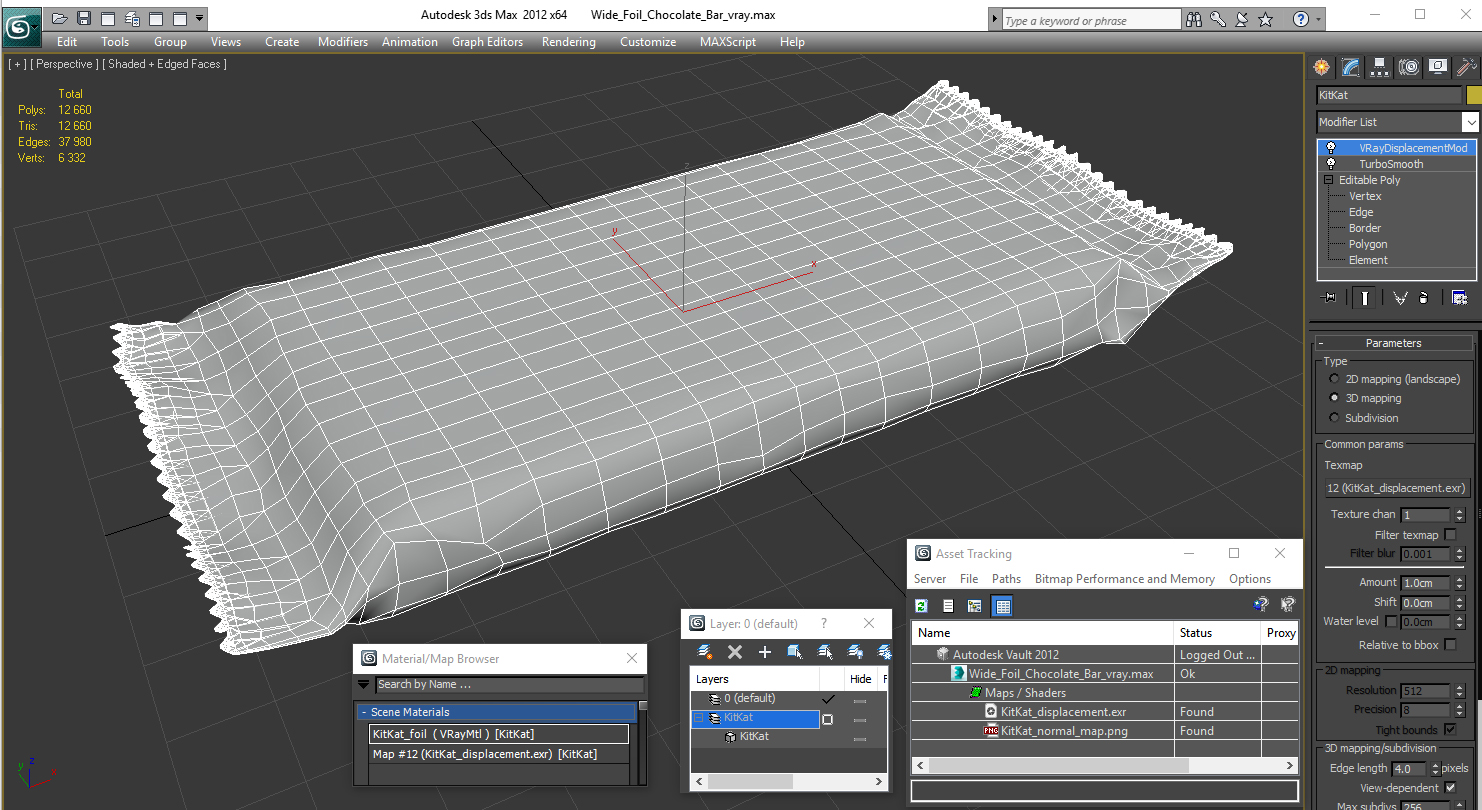Click the Help question mark icon in title bar
The width and height of the screenshot is (1482, 810).
click(x=1300, y=19)
